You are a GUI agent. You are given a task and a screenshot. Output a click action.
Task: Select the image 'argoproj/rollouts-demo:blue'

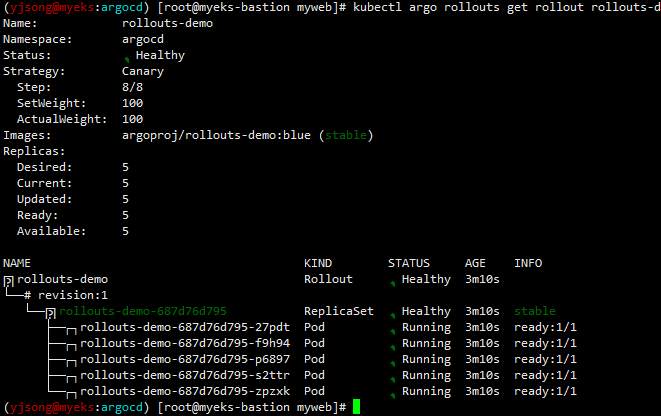216,135
